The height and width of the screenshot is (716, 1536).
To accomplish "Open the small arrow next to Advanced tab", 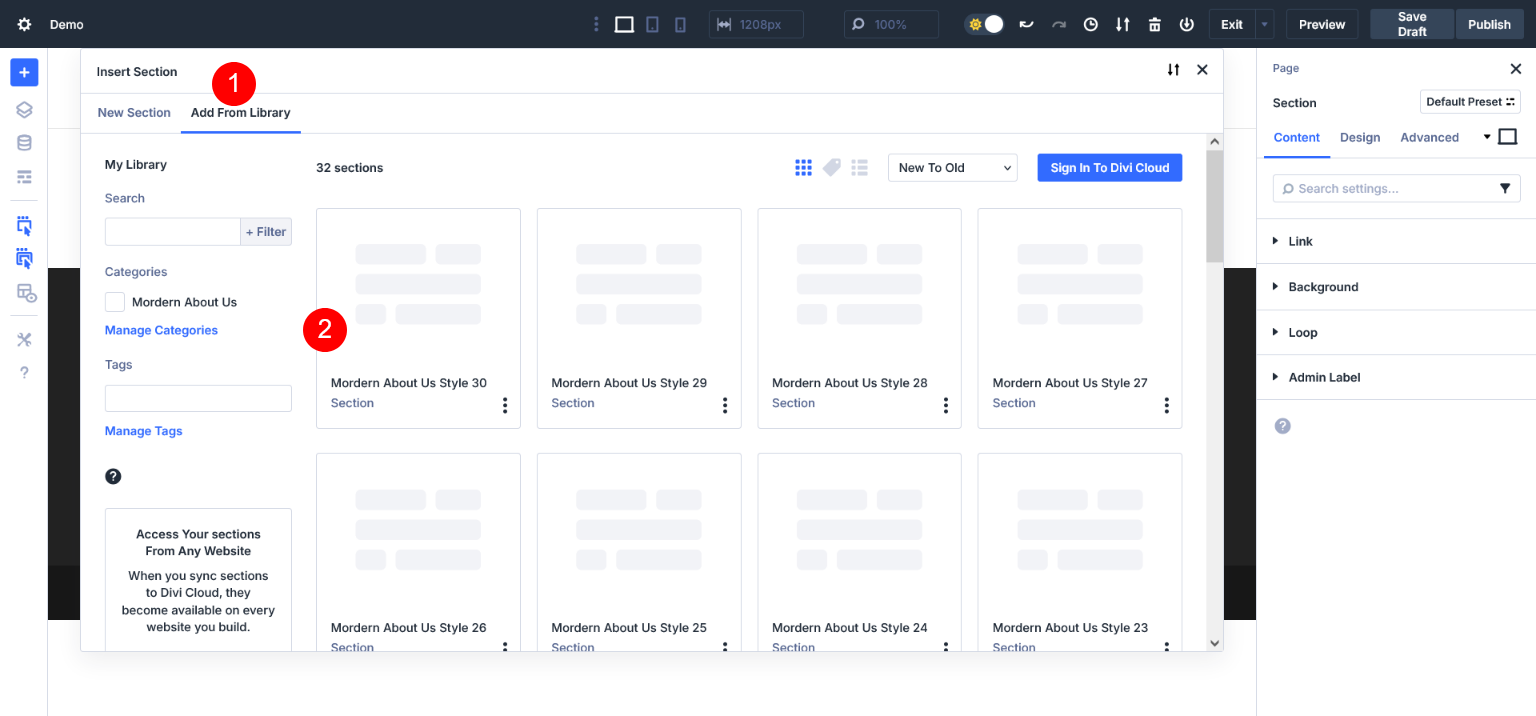I will [x=1487, y=137].
